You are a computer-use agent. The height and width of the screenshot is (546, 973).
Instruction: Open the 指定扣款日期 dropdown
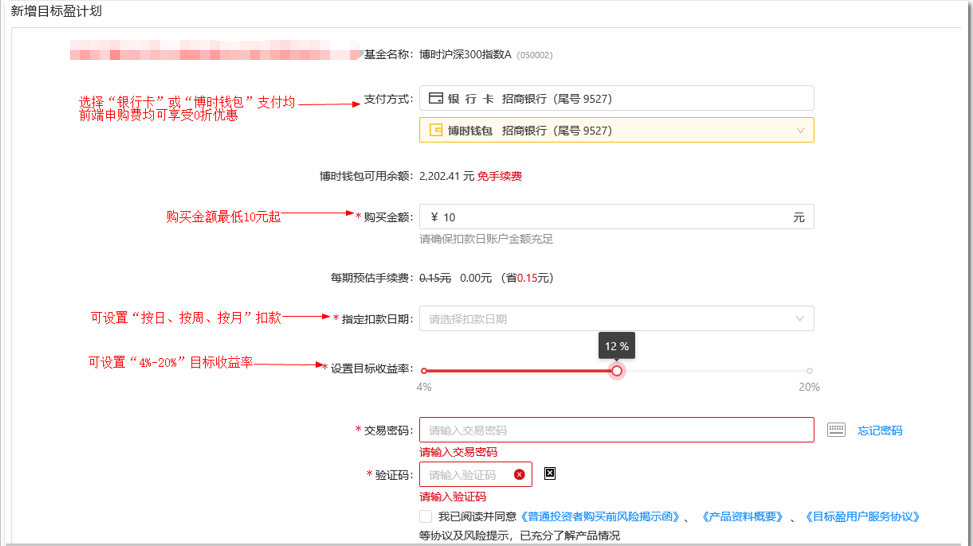point(616,319)
